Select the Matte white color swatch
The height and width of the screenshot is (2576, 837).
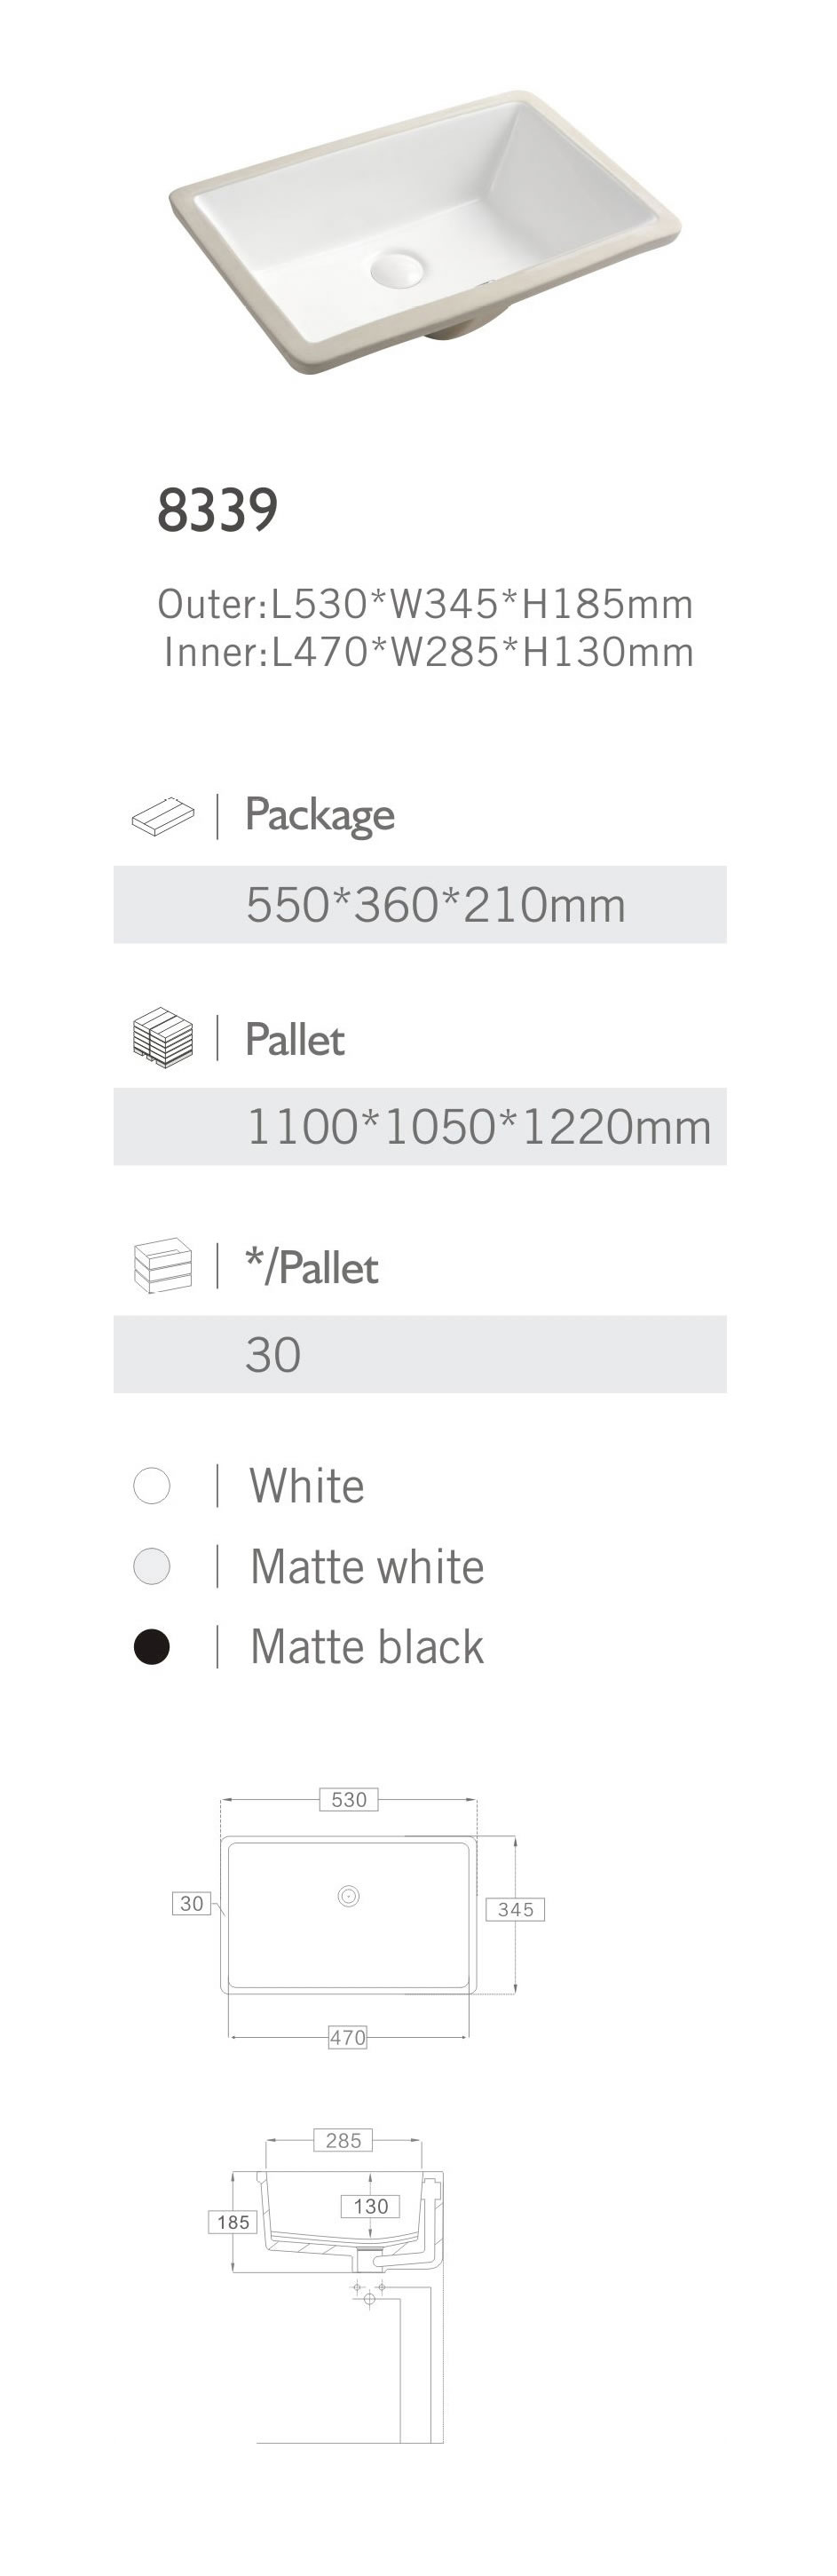click(x=152, y=1566)
